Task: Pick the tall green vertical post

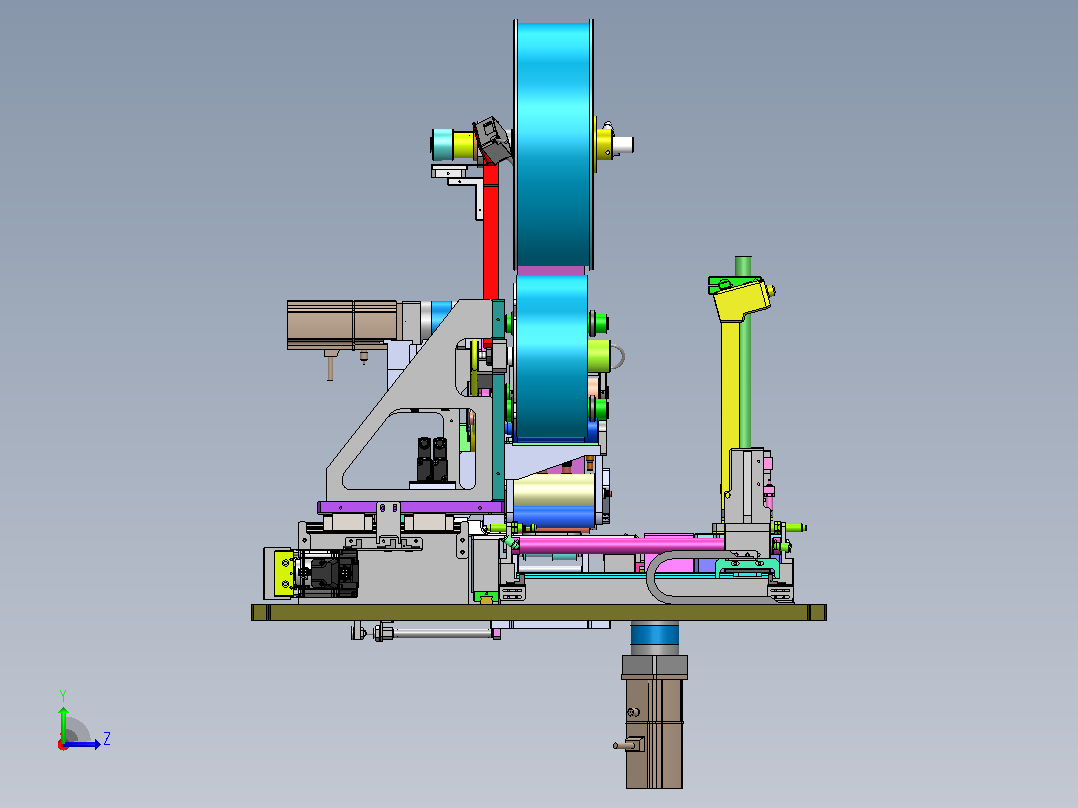Action: 744,354
